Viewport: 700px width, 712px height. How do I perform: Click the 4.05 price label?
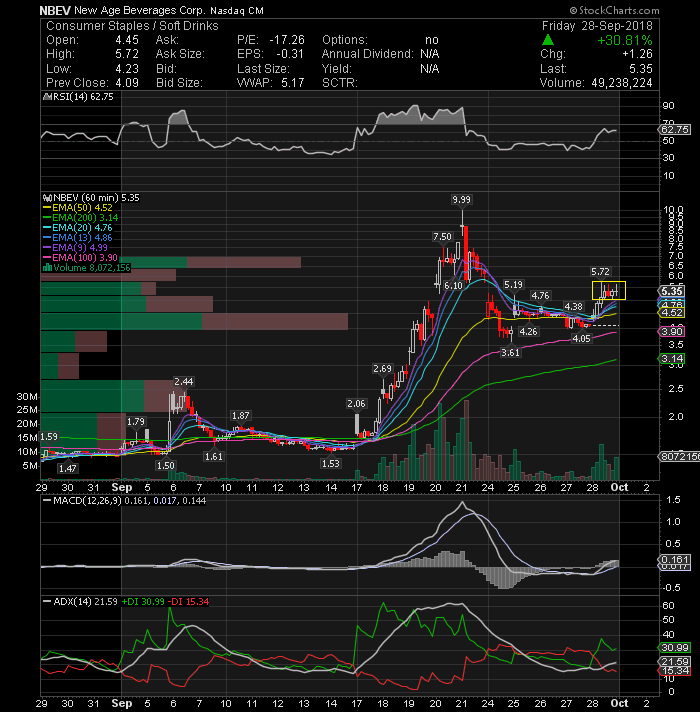point(582,338)
